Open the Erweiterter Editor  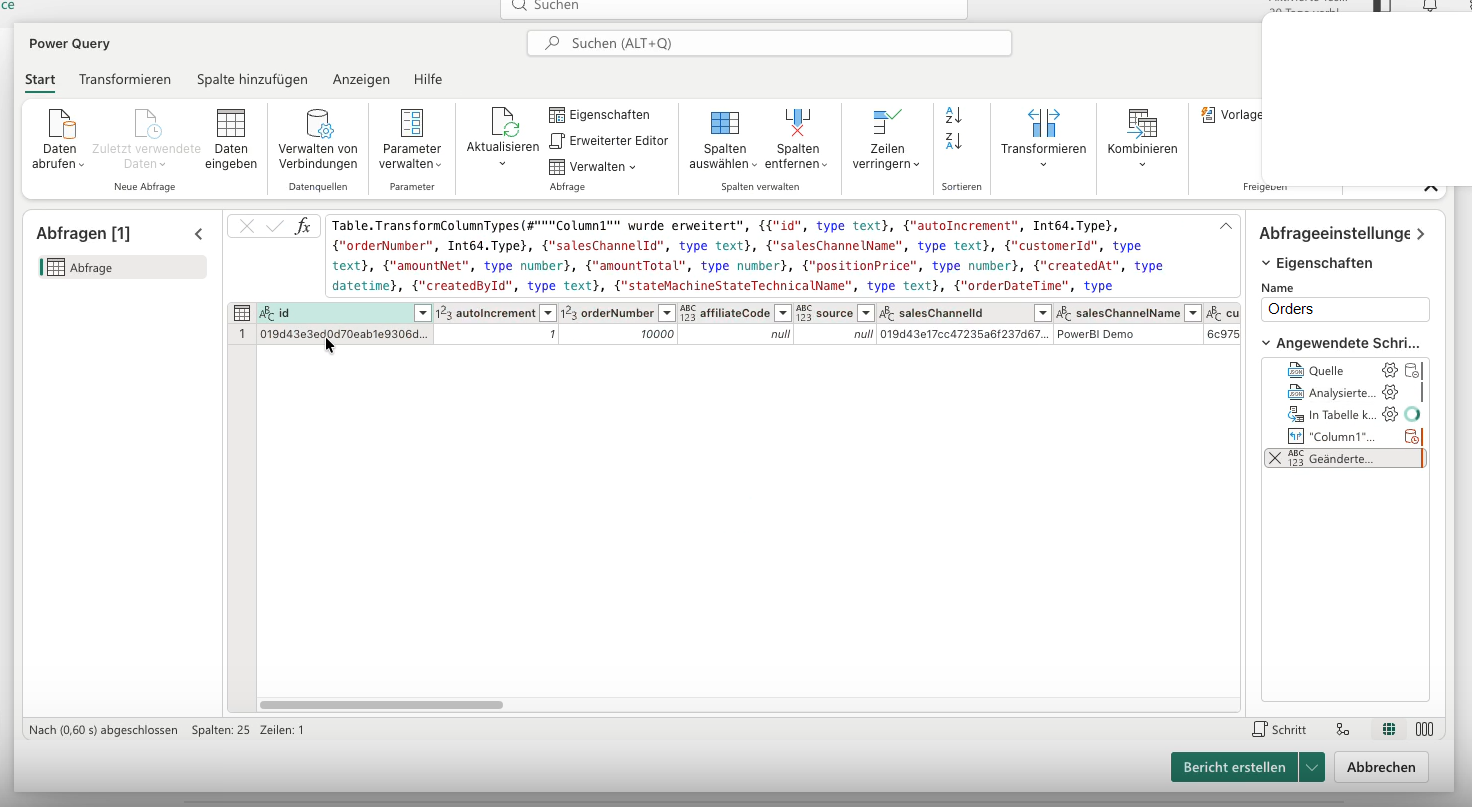609,140
